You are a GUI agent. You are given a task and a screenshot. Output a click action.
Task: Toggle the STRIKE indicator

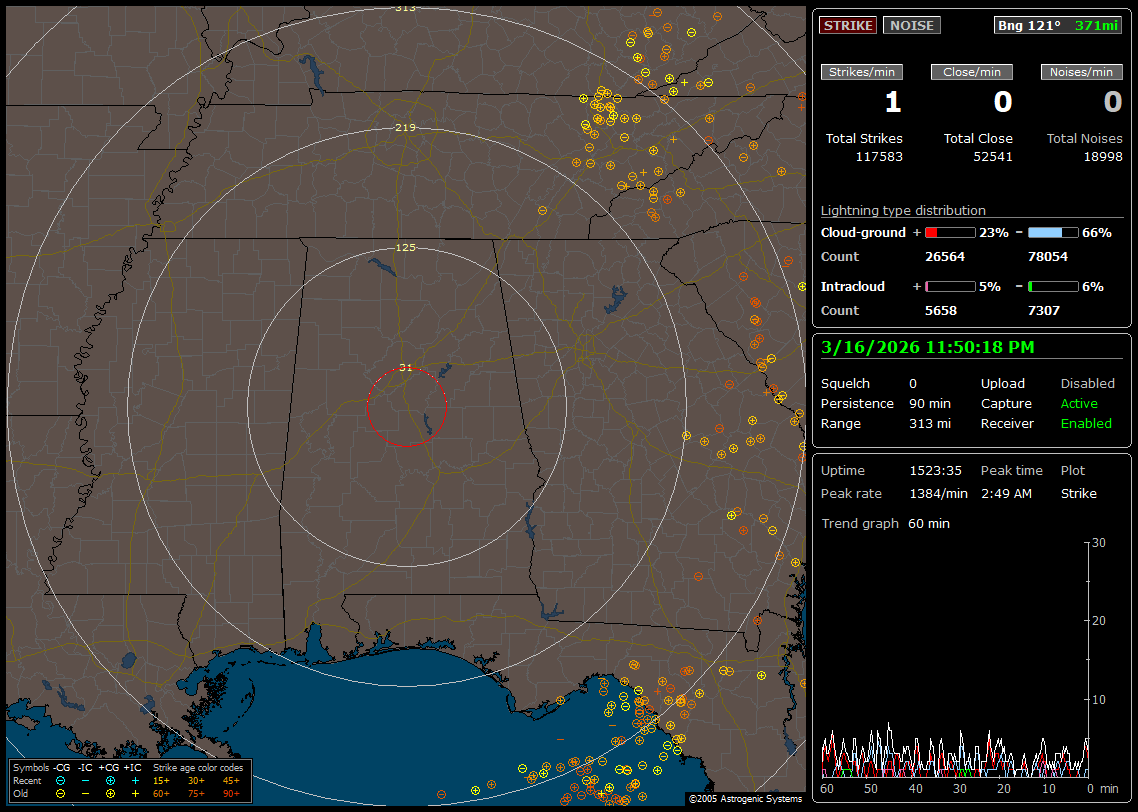pos(848,25)
